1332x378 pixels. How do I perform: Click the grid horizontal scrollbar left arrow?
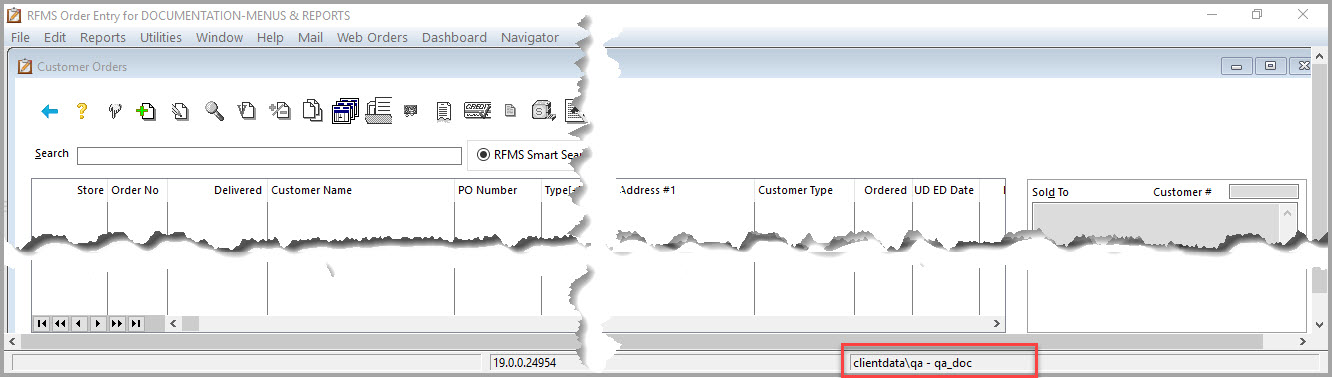pos(174,324)
